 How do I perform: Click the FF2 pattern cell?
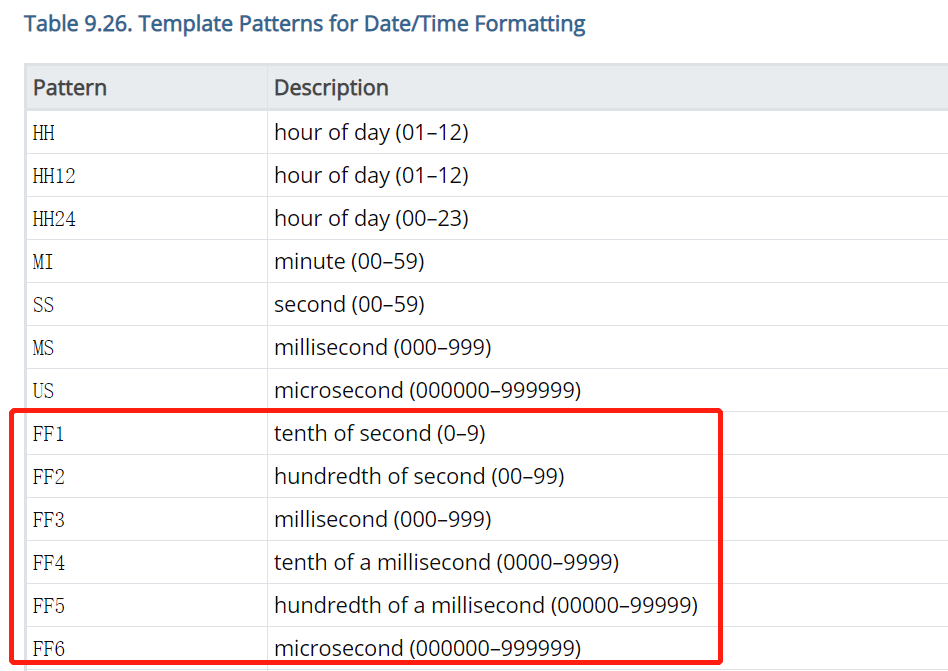pyautogui.click(x=49, y=477)
